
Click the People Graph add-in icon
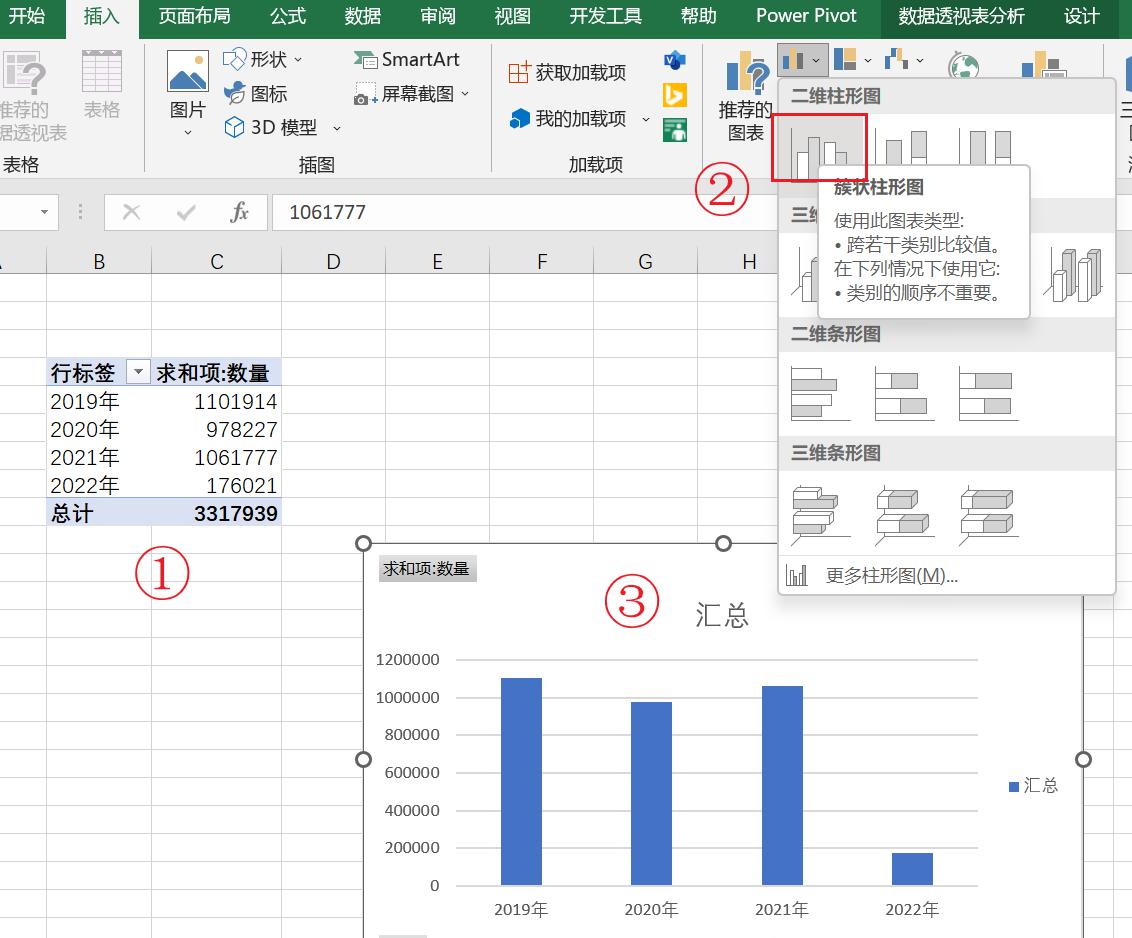pyautogui.click(x=675, y=131)
